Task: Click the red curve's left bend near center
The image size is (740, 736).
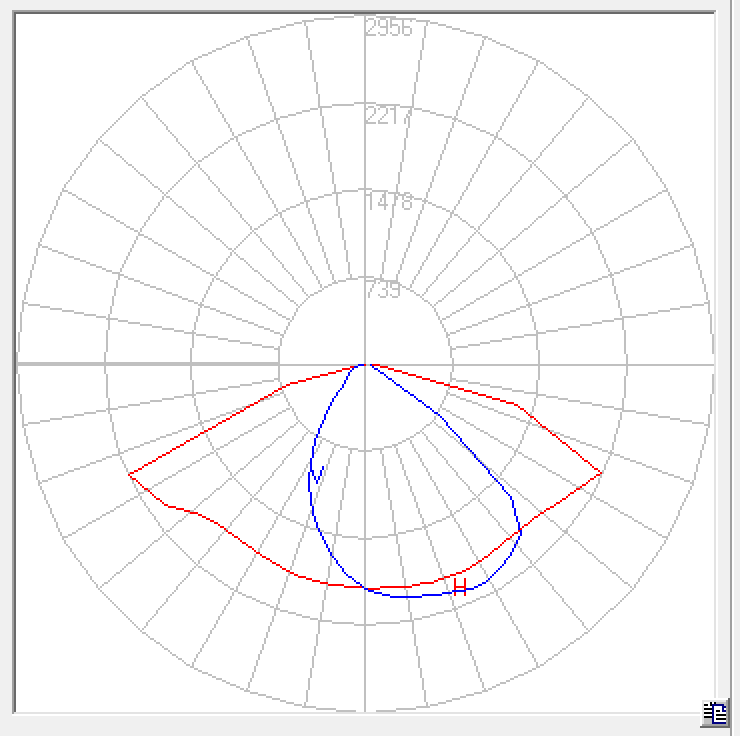Action: [290, 384]
